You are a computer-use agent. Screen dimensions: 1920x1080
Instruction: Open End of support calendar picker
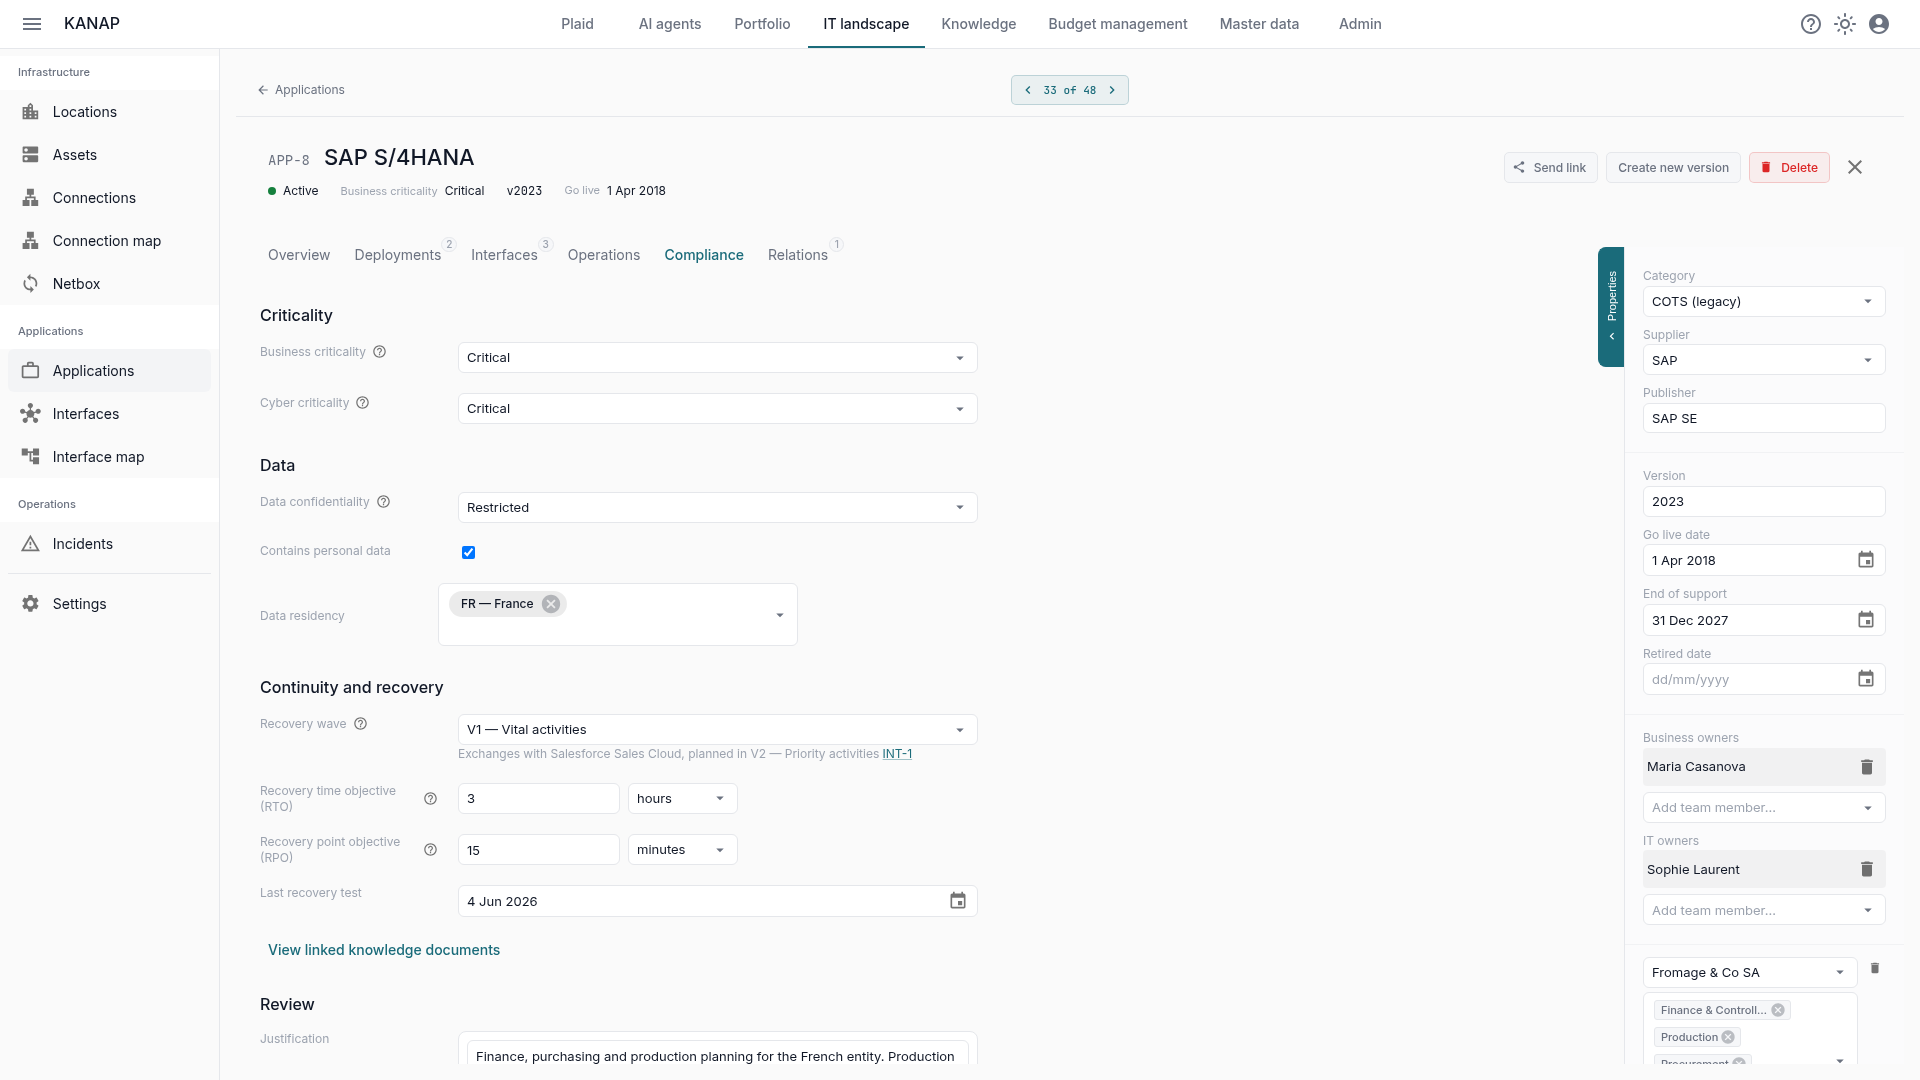pos(1866,620)
